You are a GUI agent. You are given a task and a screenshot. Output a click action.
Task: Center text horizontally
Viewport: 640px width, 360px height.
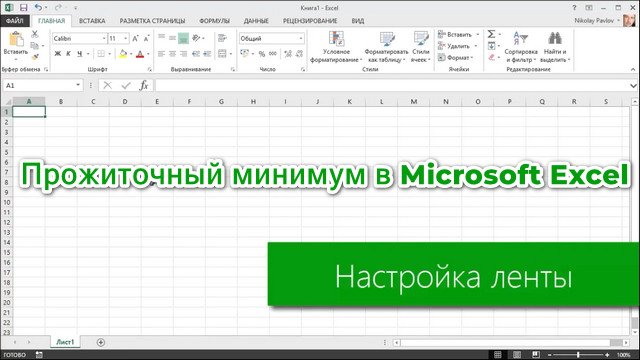[173, 53]
